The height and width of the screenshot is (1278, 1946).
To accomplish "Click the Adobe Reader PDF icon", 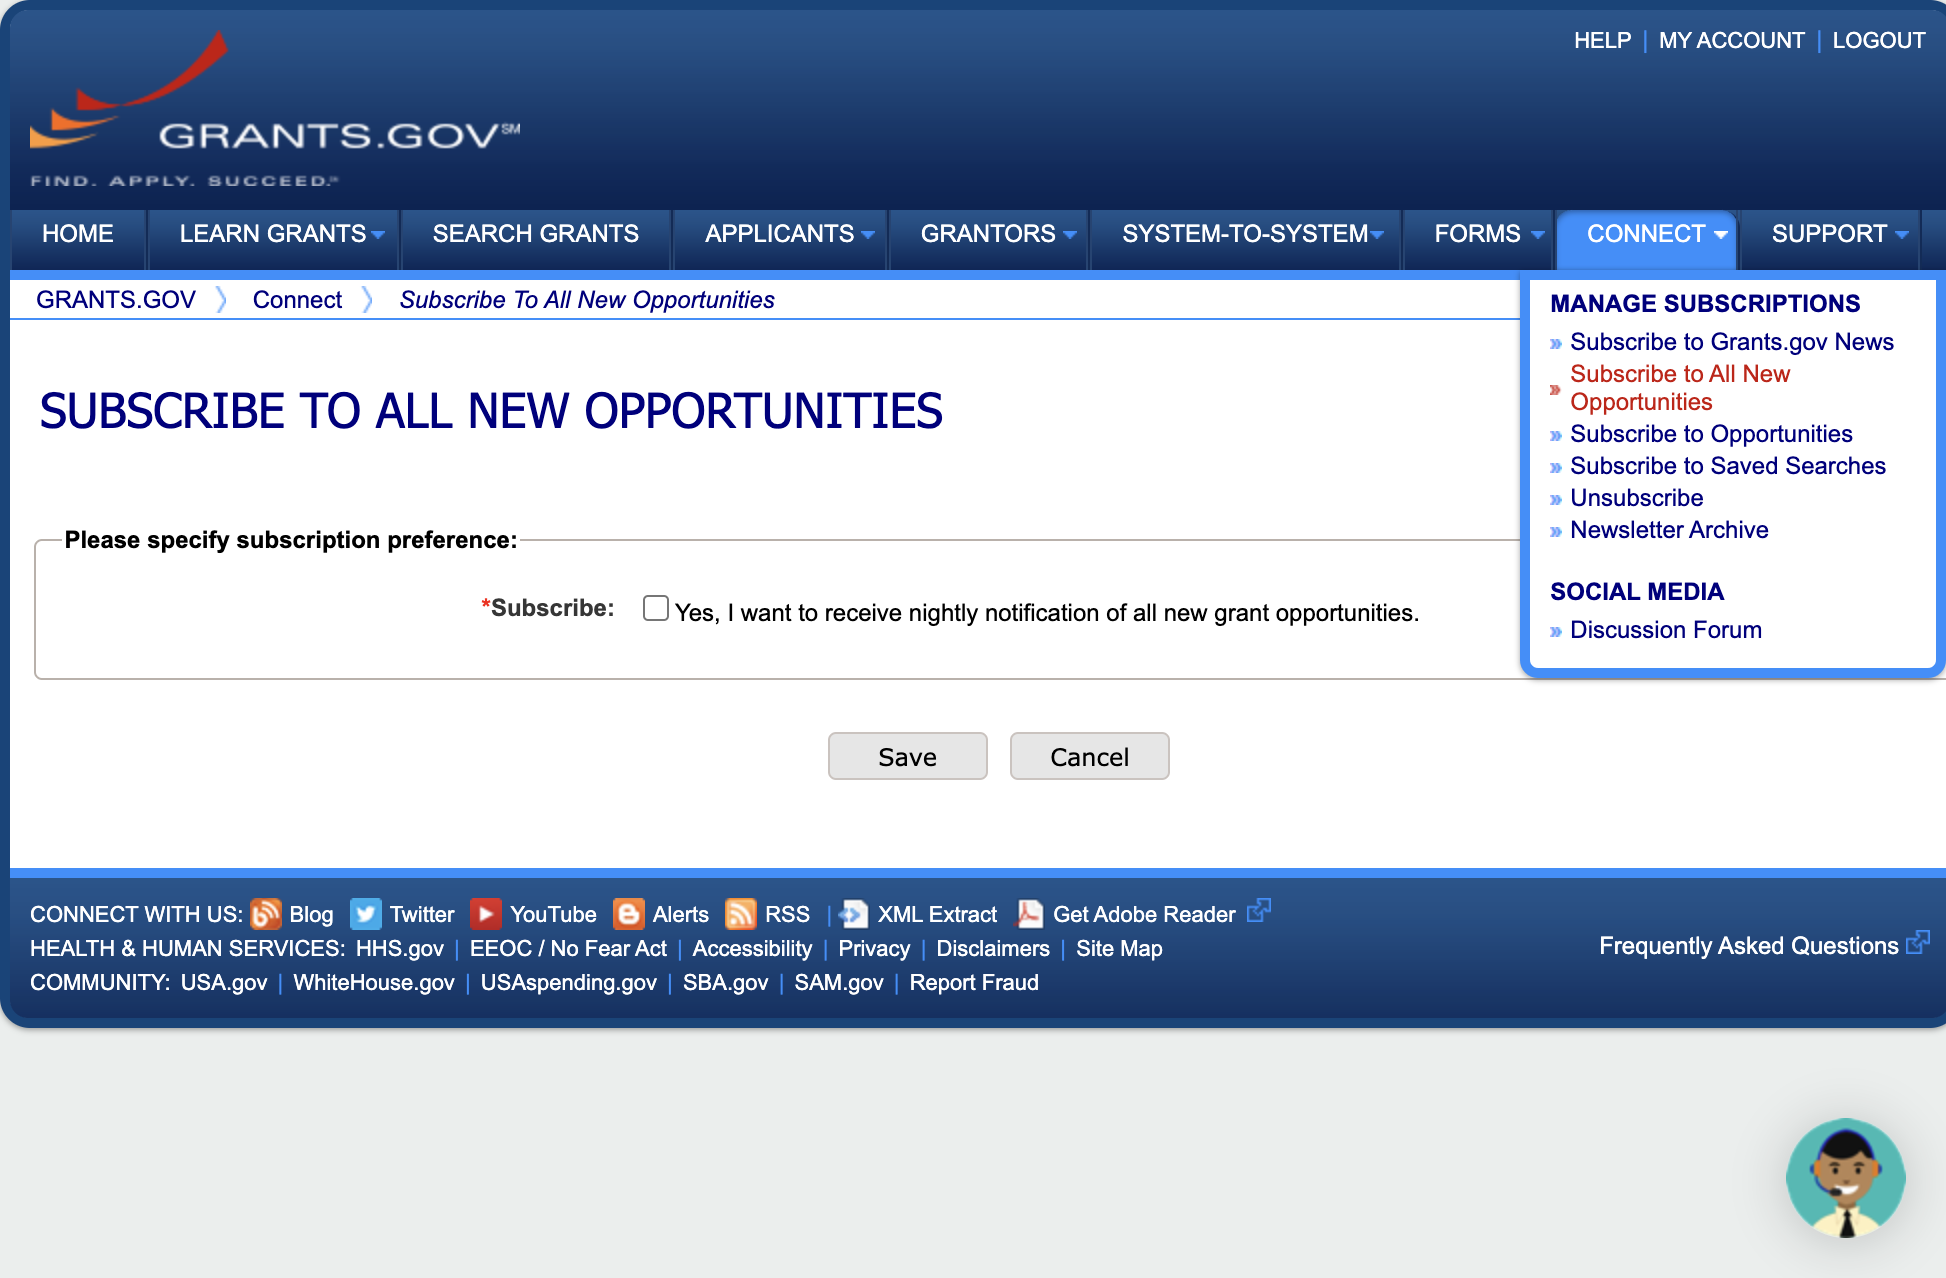I will pyautogui.click(x=1029, y=914).
